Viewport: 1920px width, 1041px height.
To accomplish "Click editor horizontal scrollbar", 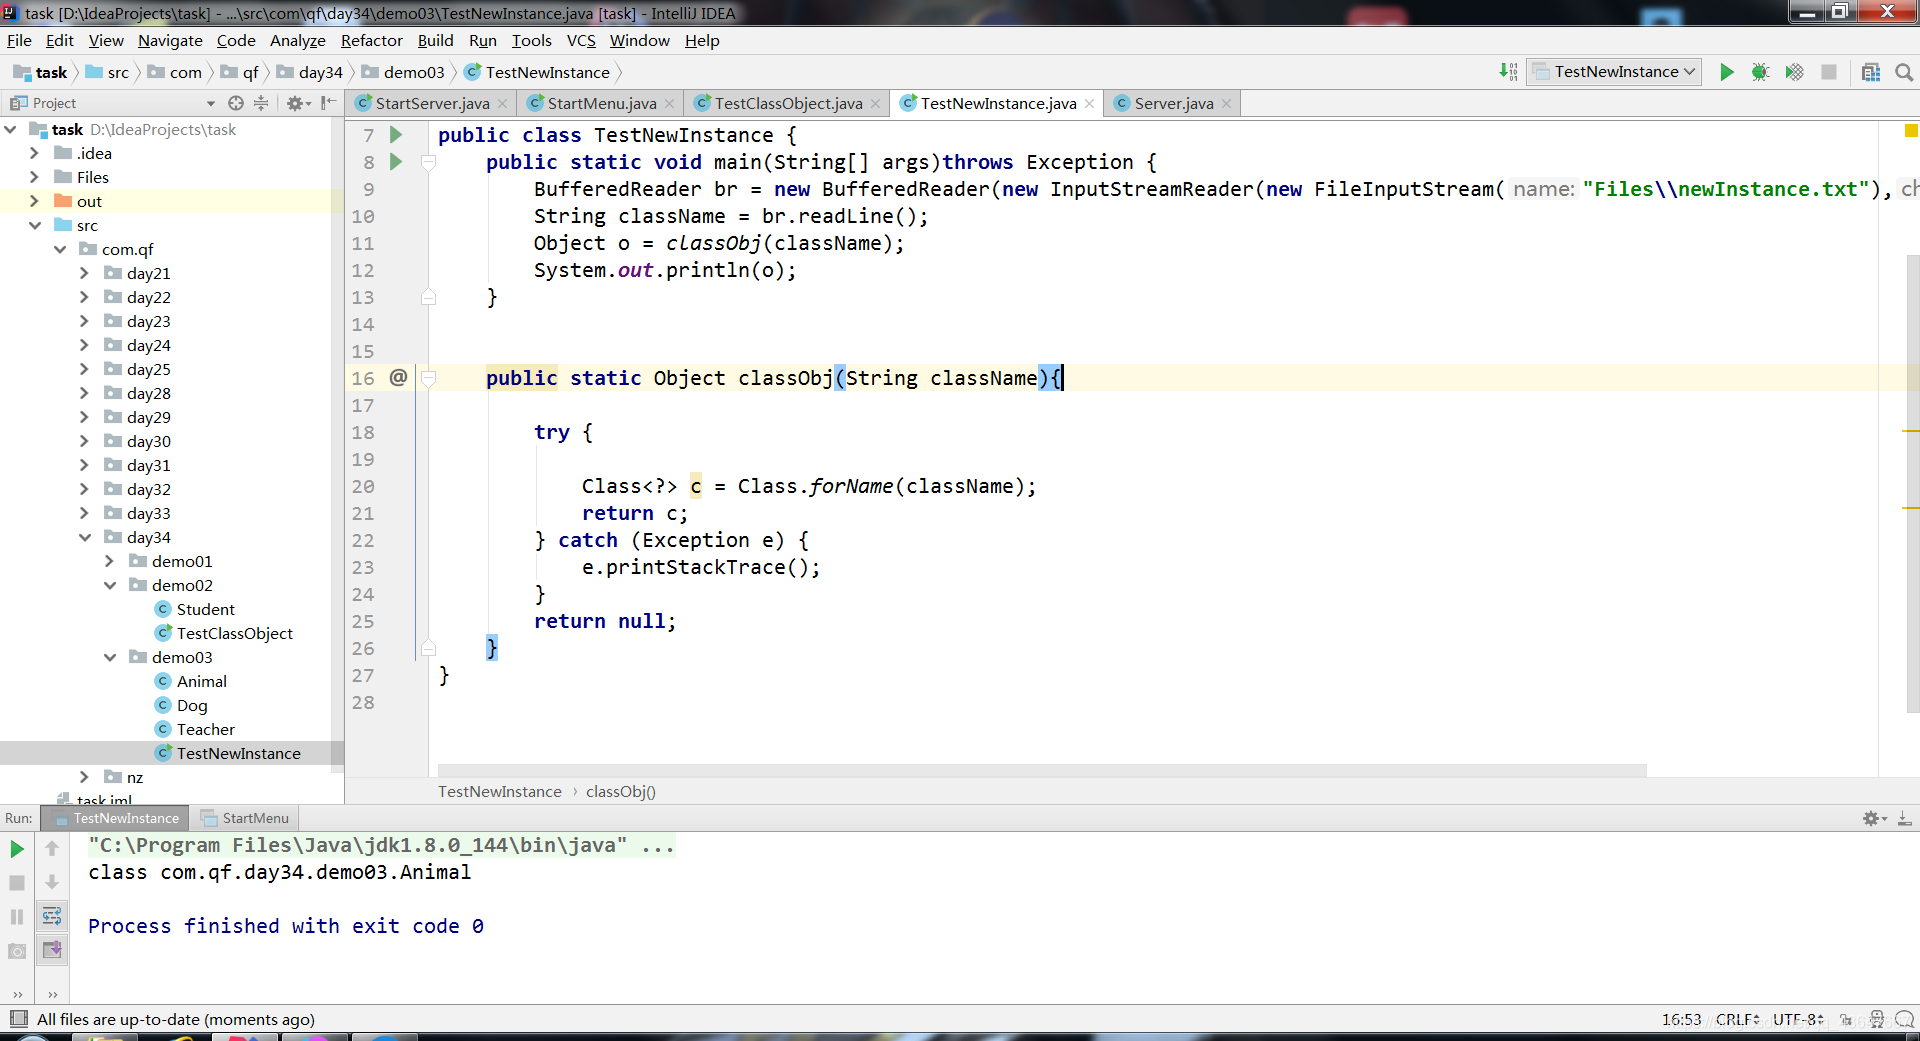I will pyautogui.click(x=1042, y=770).
